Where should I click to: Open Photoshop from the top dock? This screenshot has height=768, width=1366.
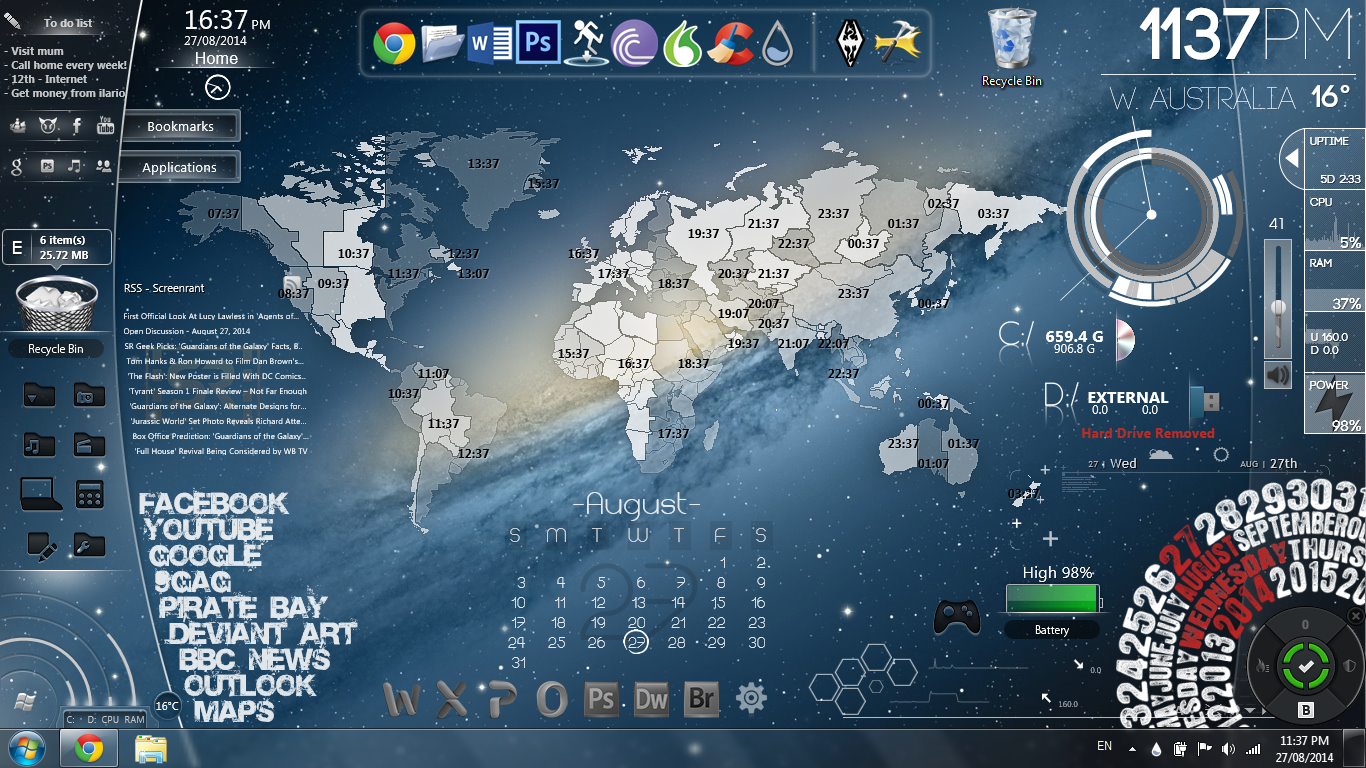coord(537,42)
